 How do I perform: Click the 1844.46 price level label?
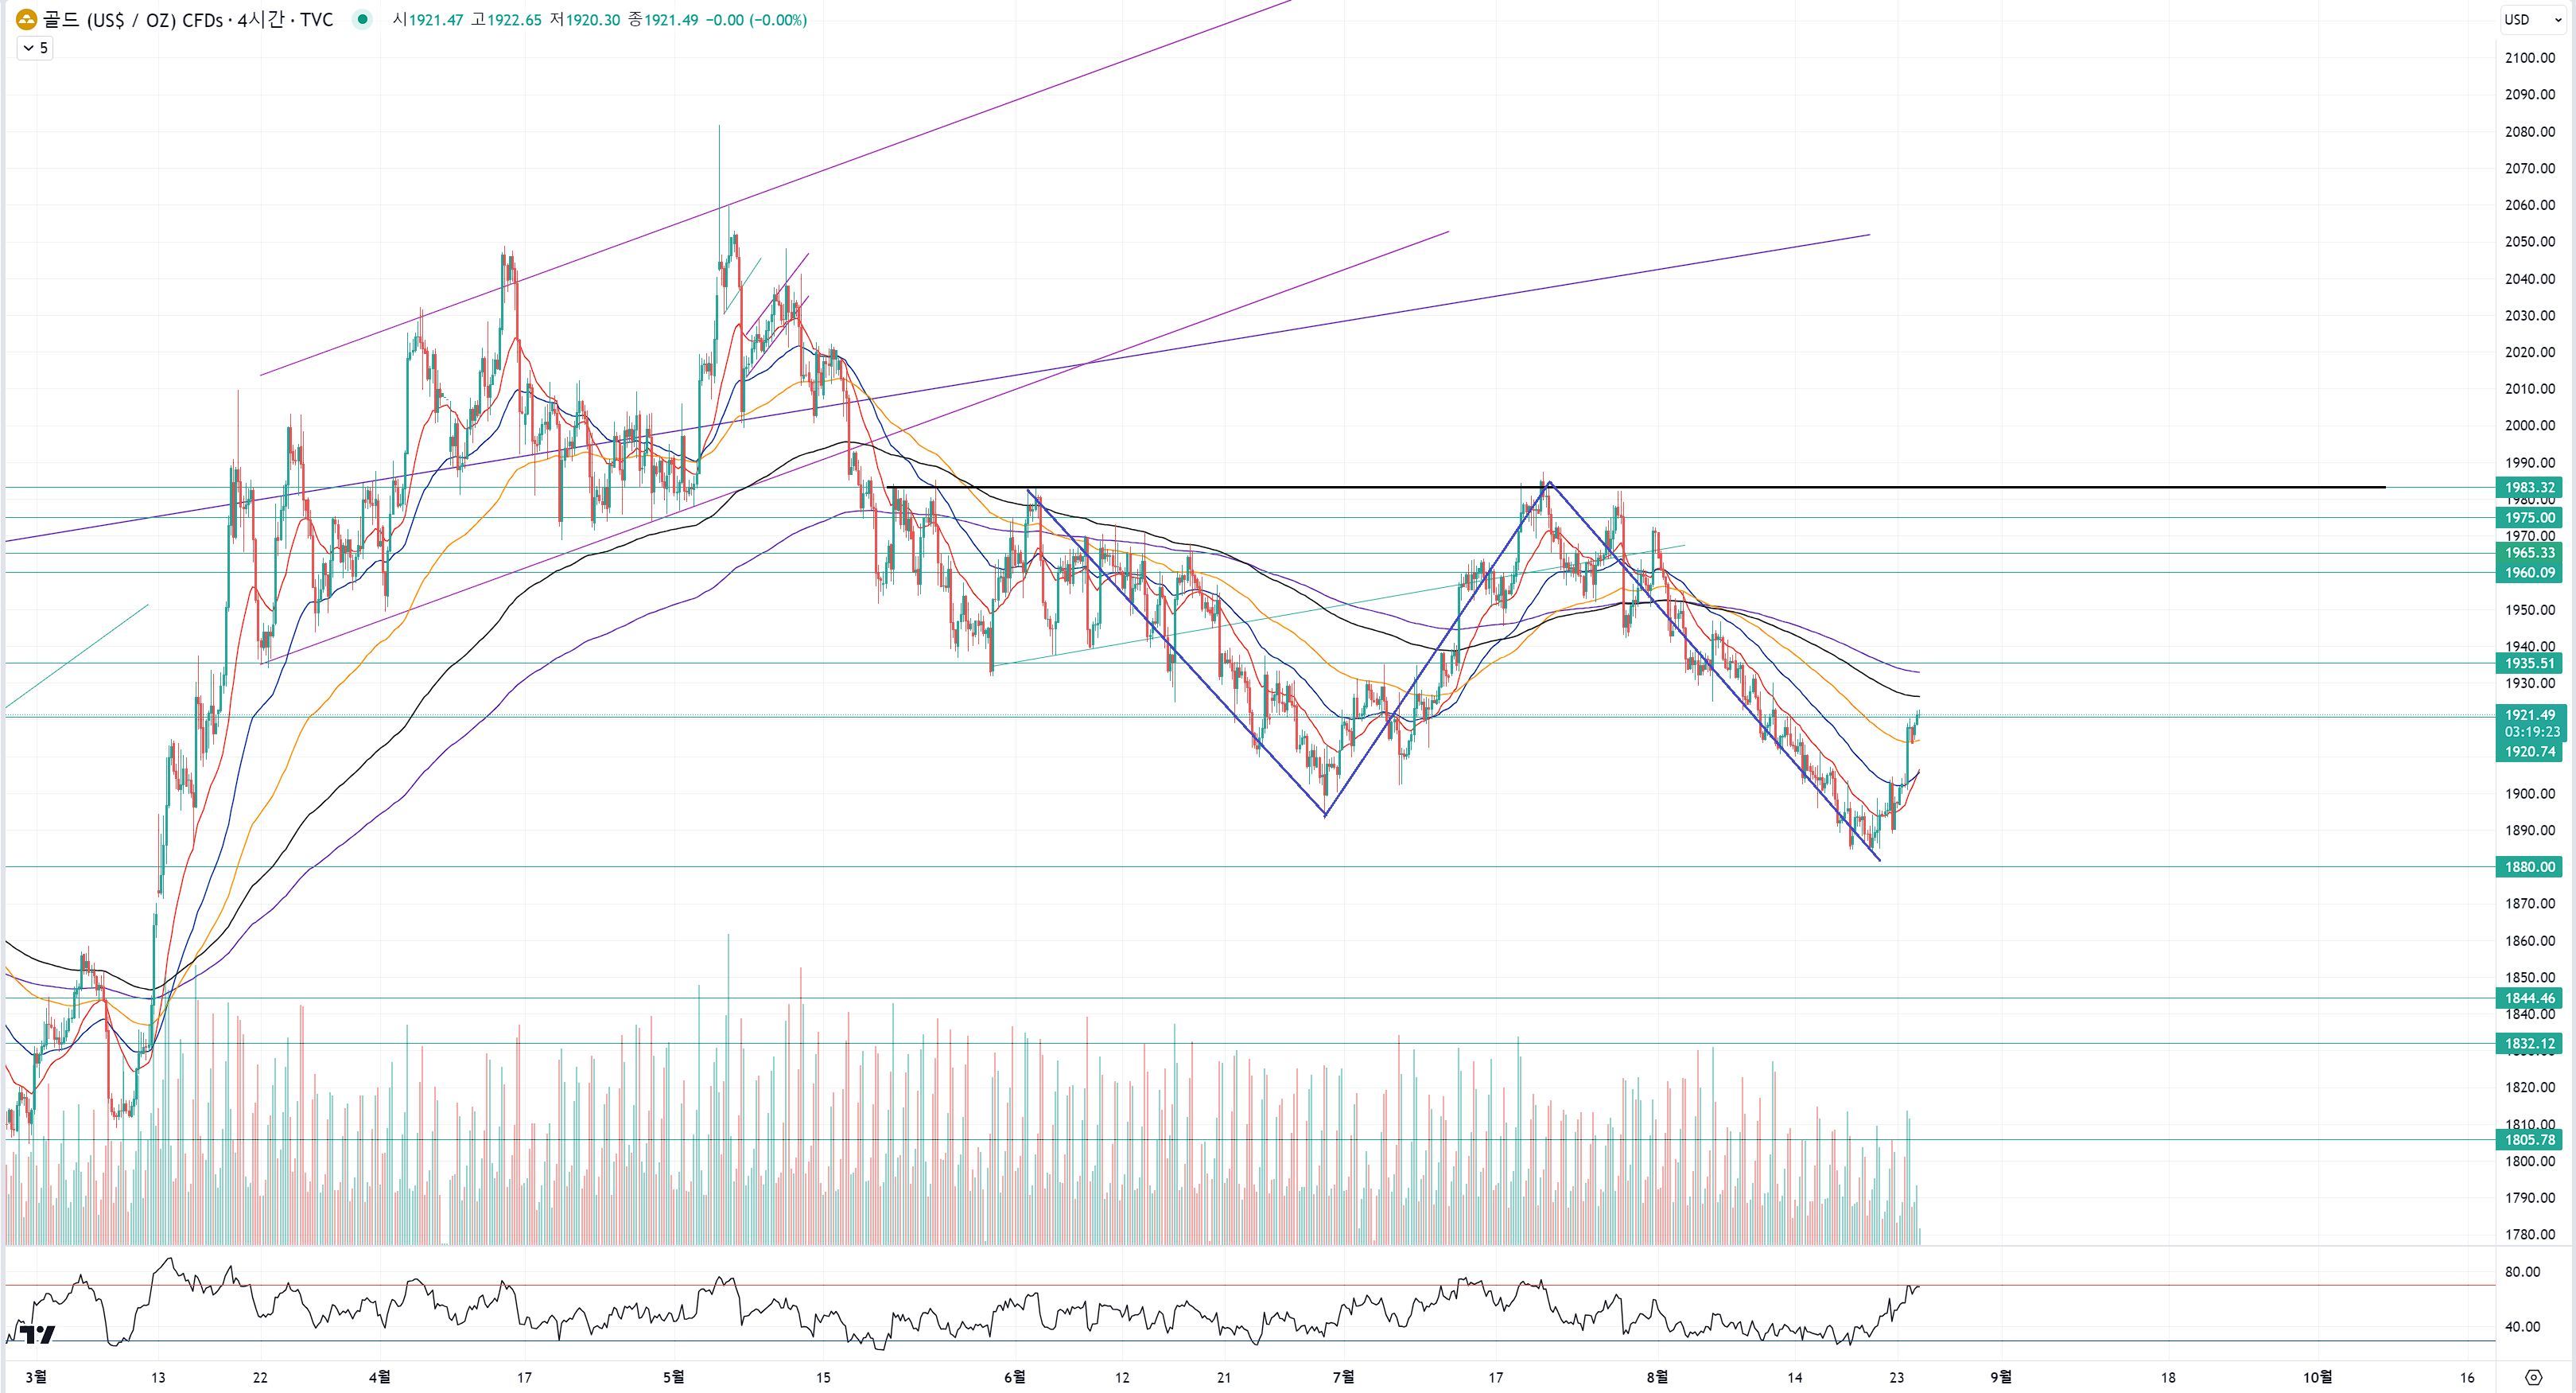click(2529, 998)
